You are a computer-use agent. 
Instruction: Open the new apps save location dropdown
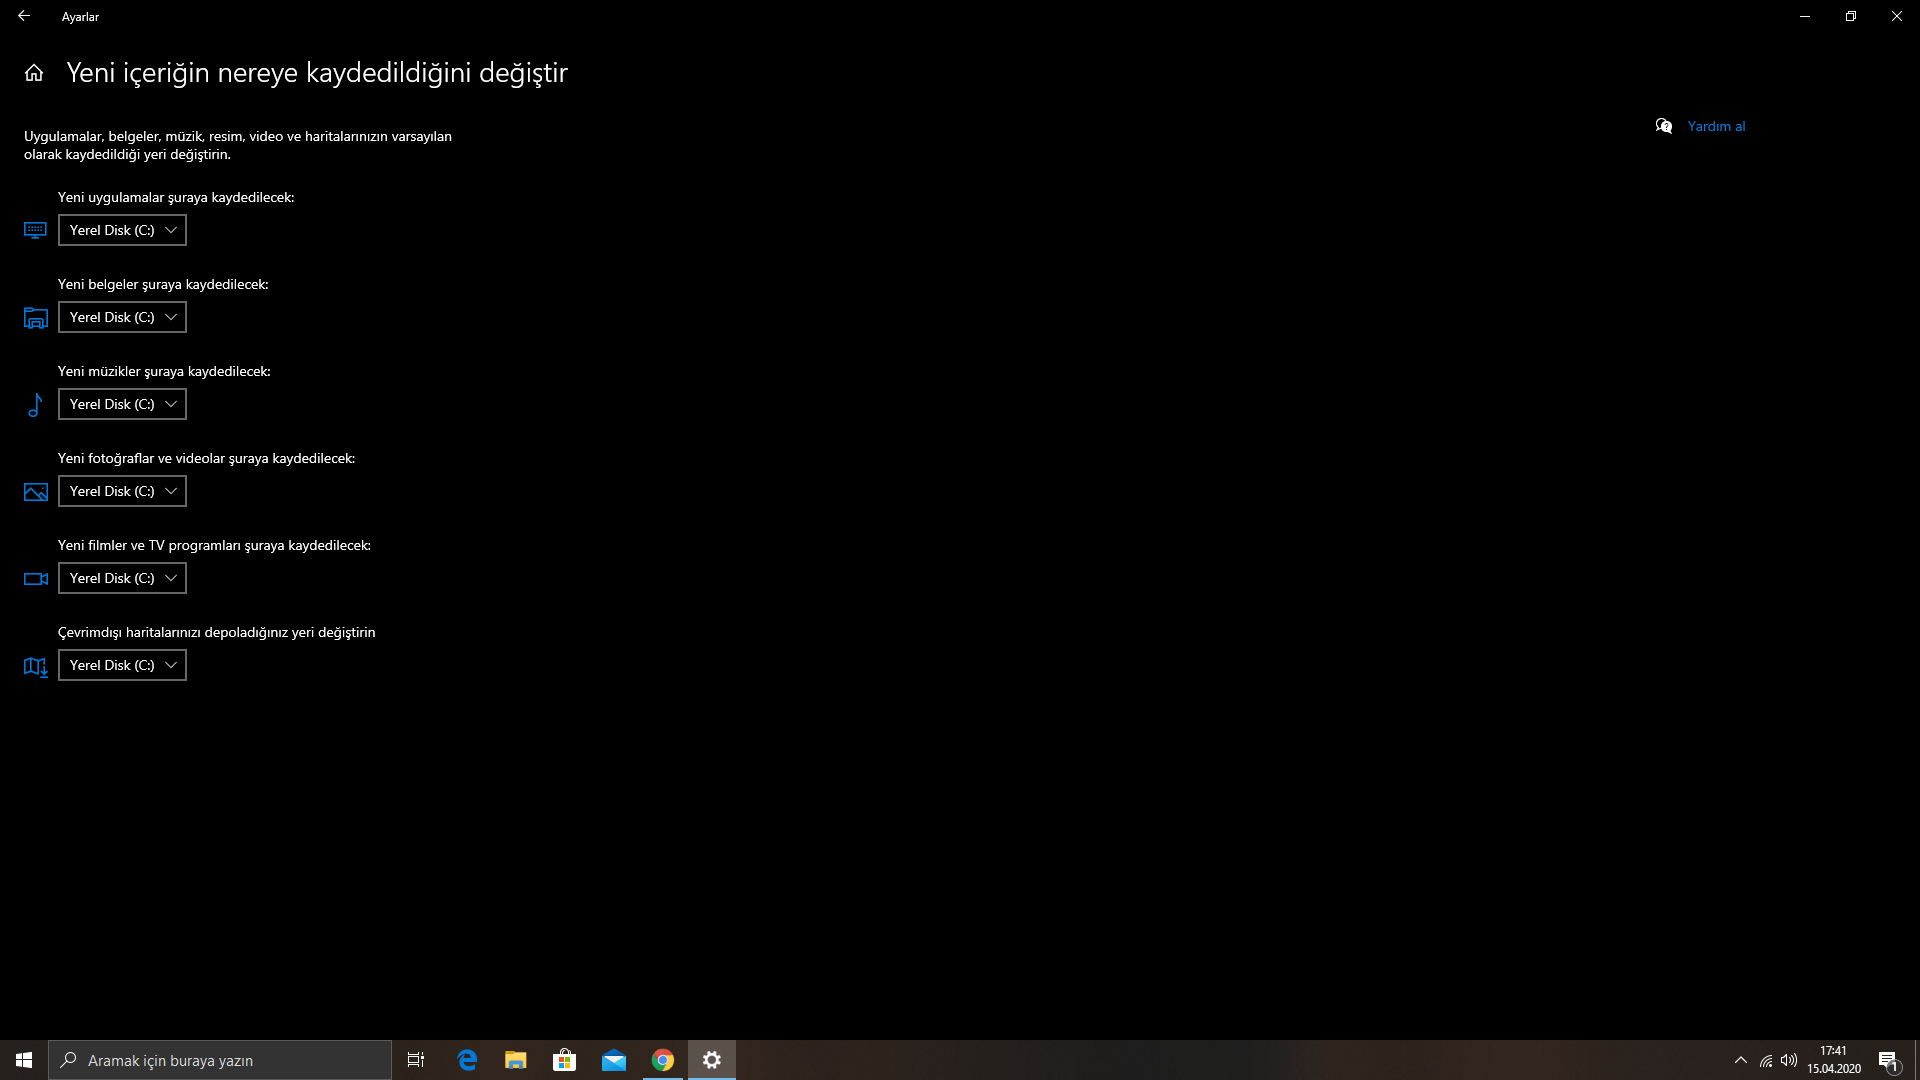122,230
